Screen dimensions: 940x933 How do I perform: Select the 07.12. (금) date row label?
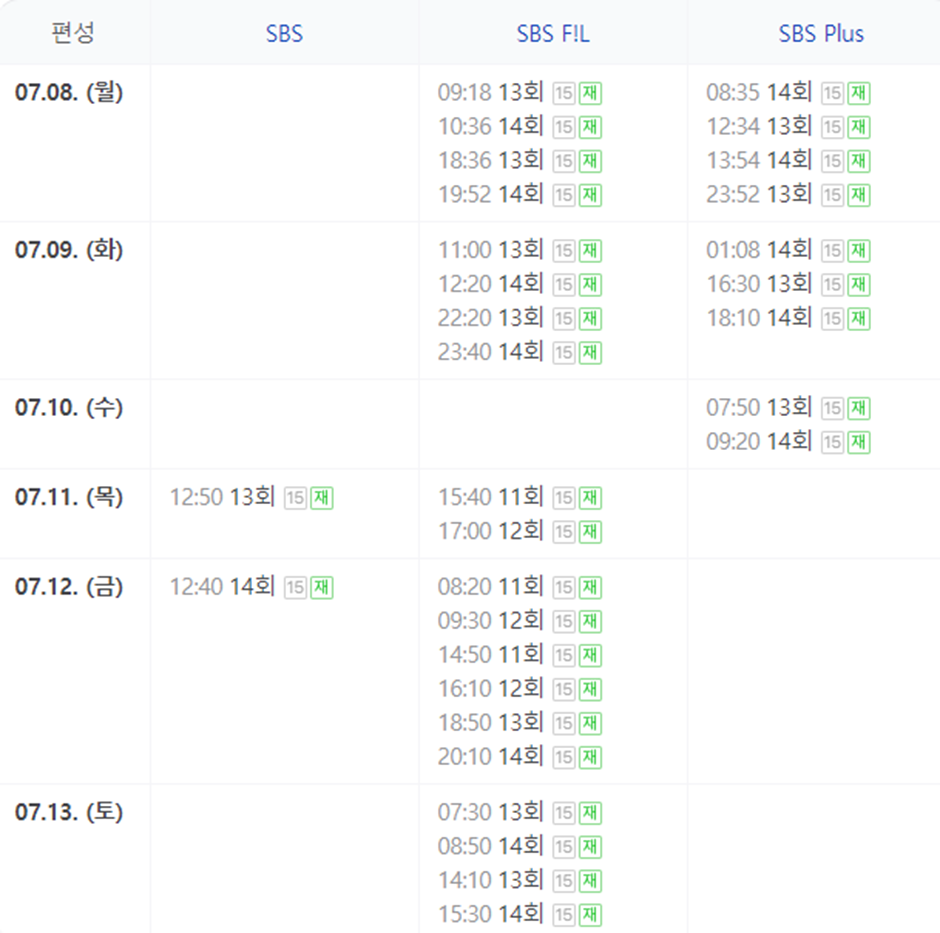(69, 587)
